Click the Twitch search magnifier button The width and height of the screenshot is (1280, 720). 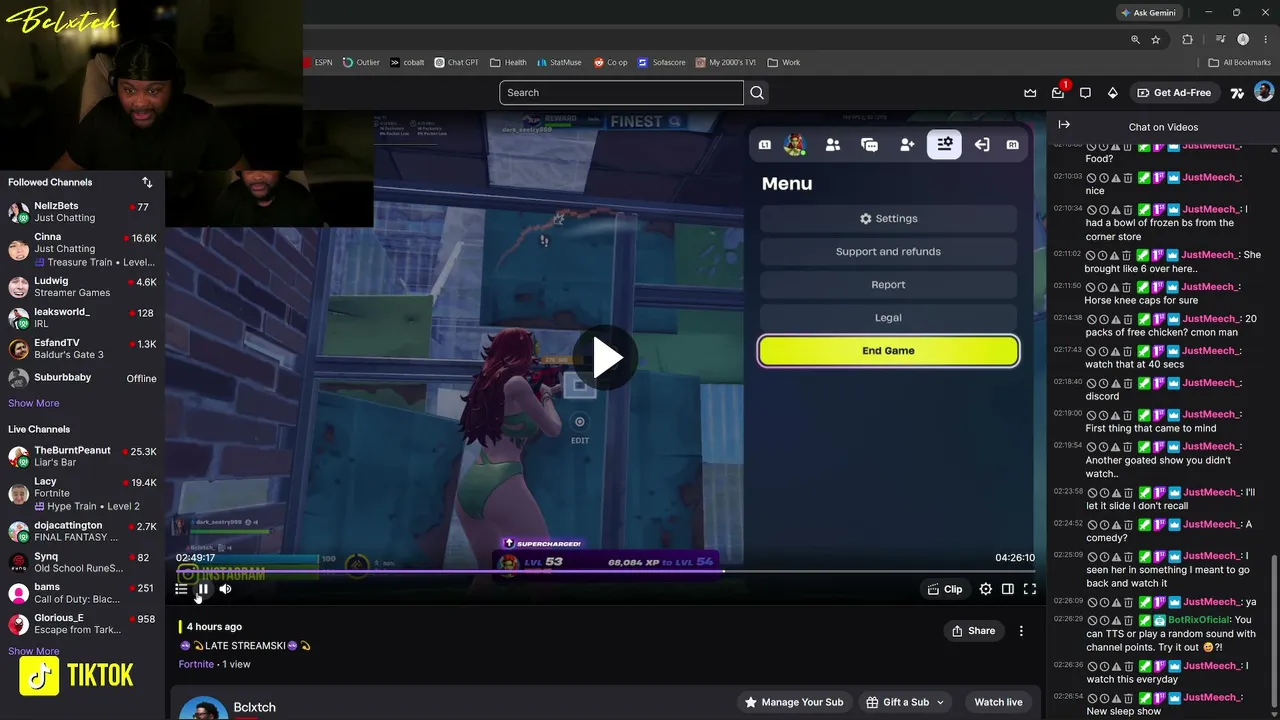tap(757, 93)
